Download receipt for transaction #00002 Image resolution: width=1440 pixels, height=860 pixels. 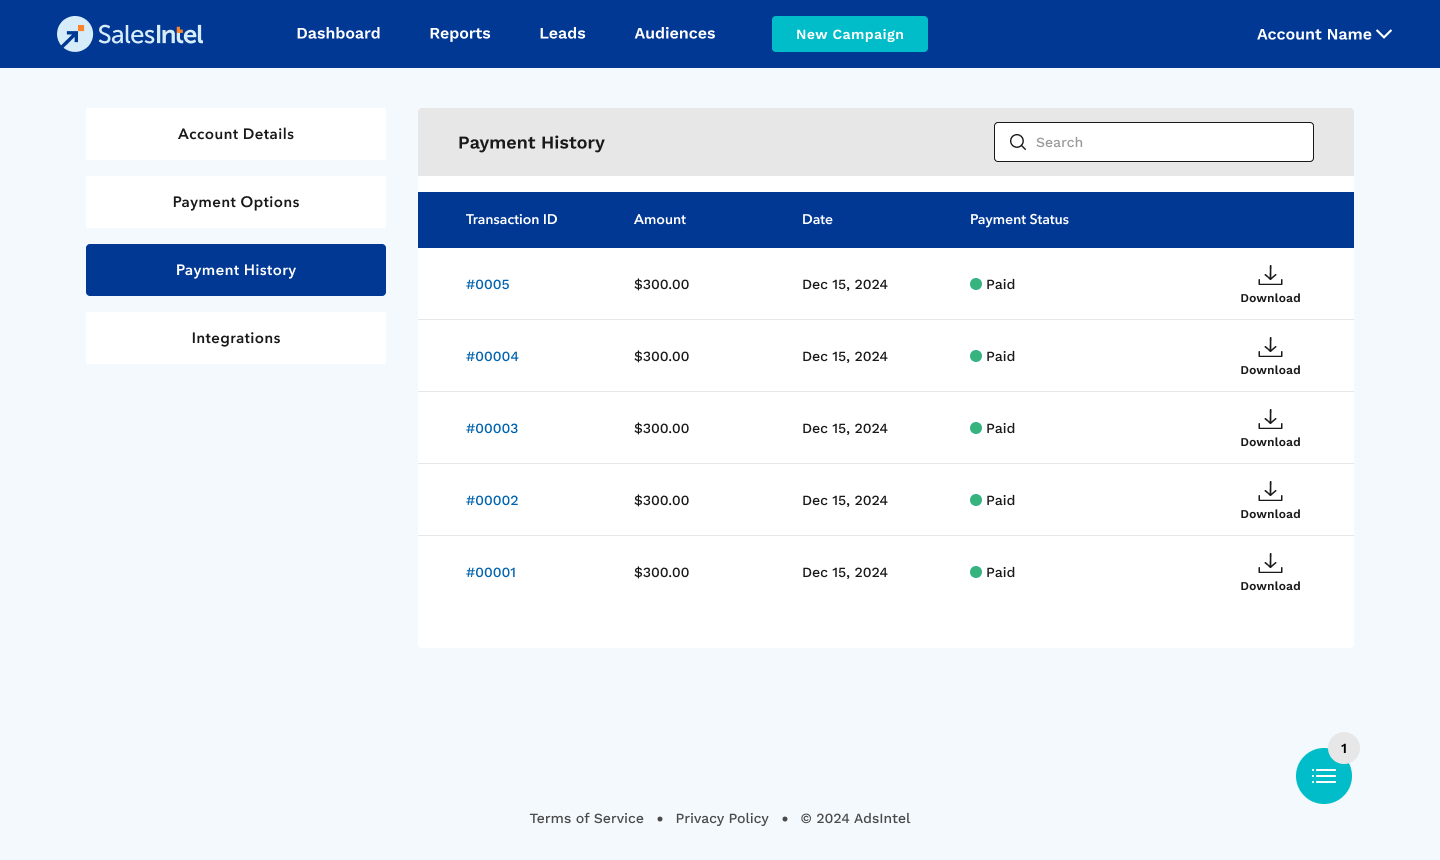coord(1270,500)
